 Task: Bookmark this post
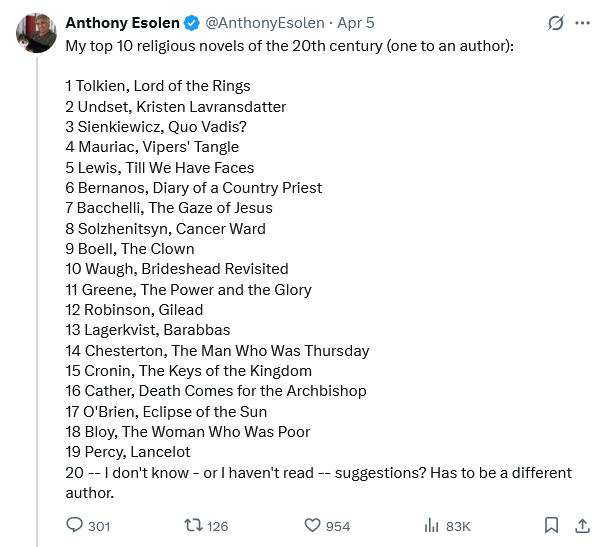point(551,525)
